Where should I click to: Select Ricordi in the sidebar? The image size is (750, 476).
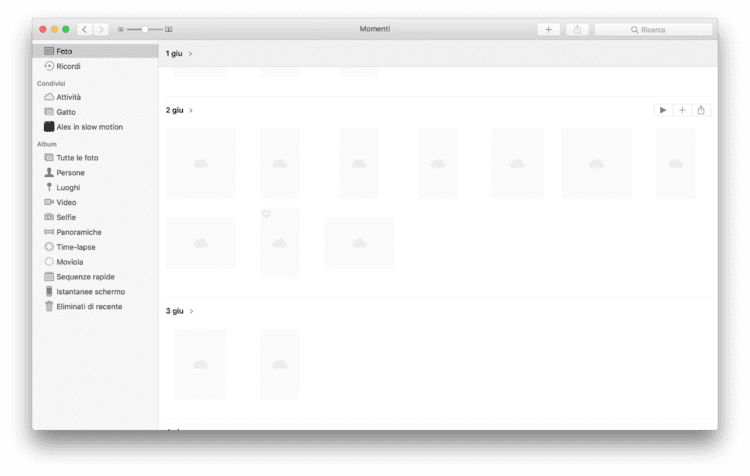point(68,66)
